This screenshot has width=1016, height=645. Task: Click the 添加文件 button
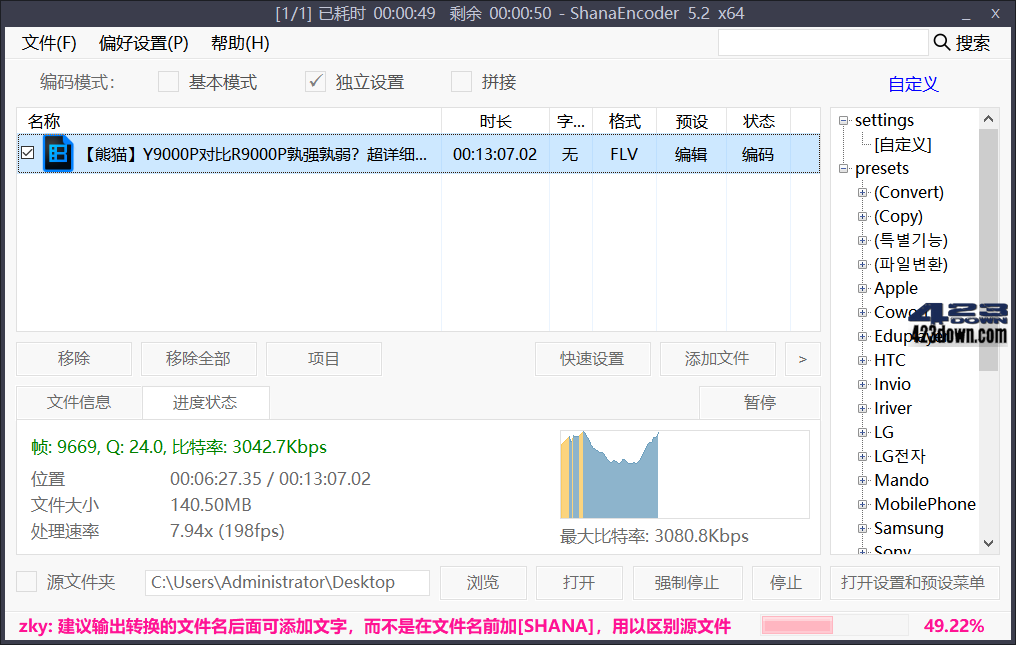pos(717,358)
